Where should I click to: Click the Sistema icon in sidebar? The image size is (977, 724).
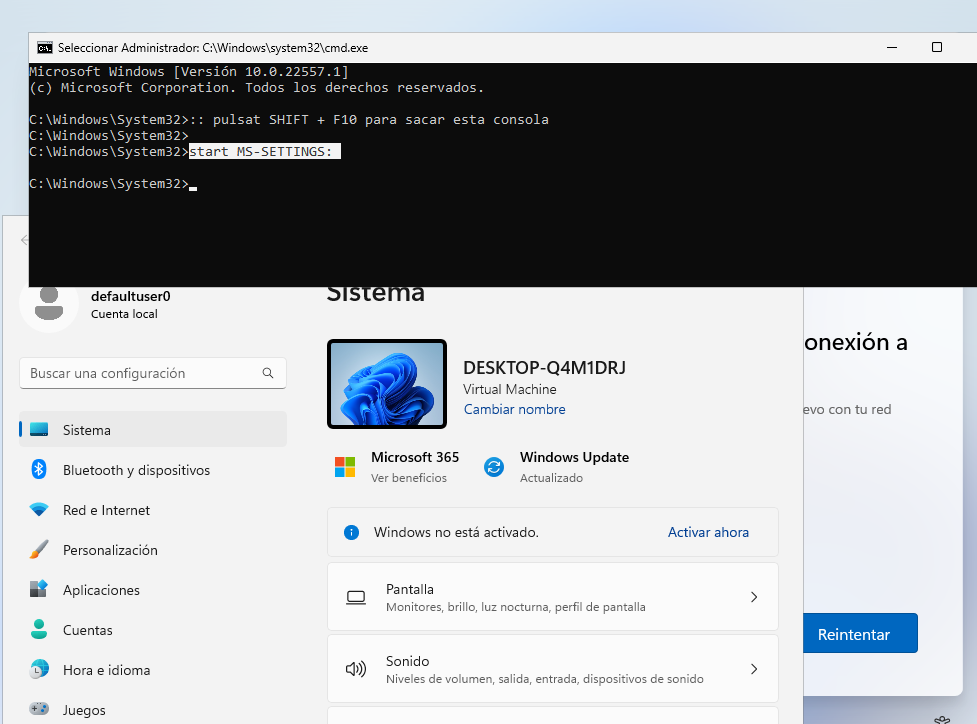click(39, 430)
